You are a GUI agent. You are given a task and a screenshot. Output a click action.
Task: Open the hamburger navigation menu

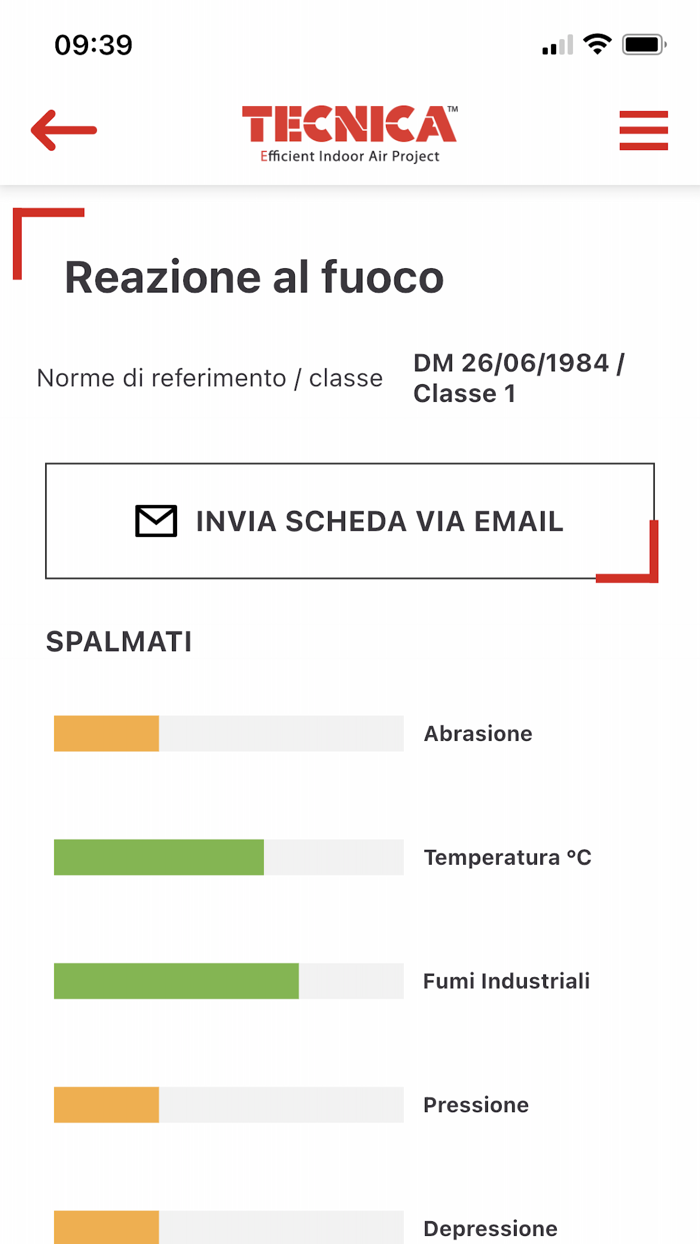pos(643,130)
